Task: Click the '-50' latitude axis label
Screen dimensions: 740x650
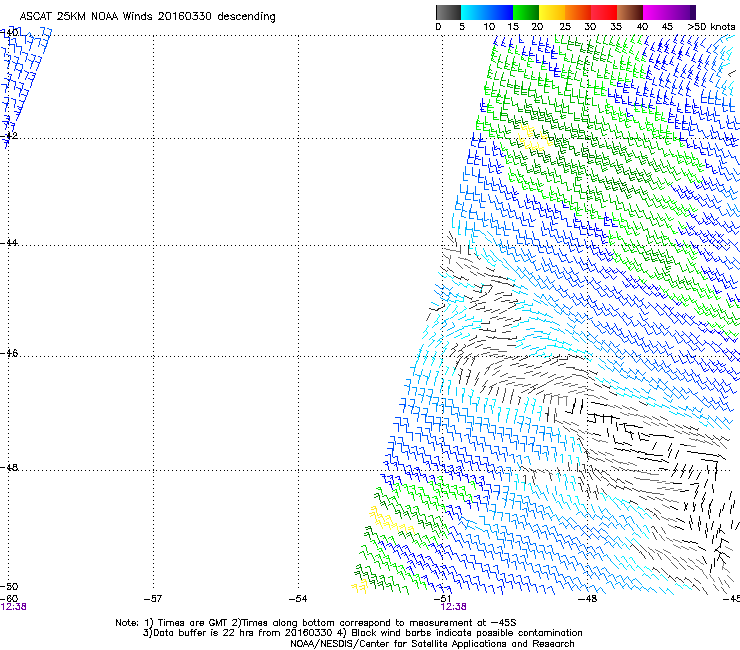Action: [x=9, y=587]
